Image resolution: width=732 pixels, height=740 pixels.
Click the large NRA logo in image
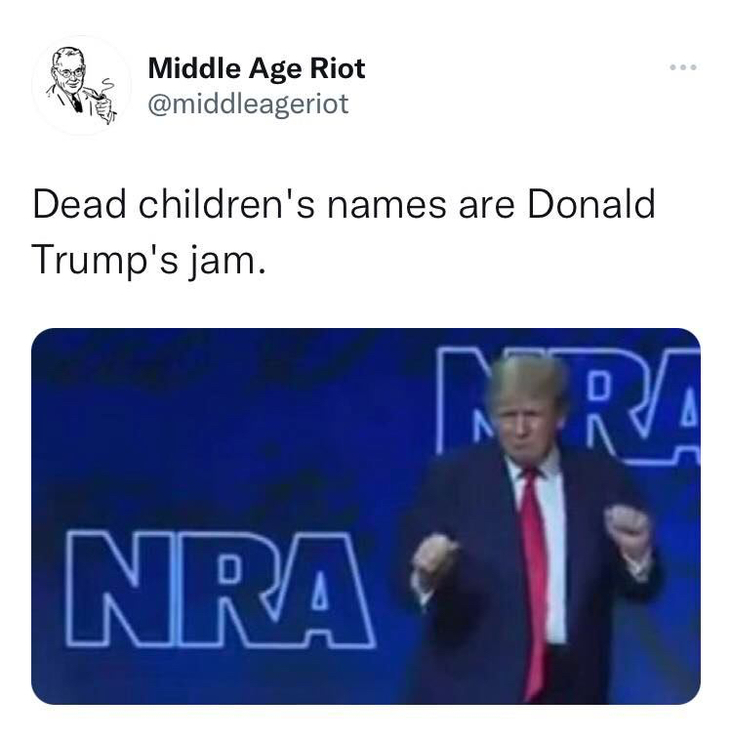(x=220, y=589)
